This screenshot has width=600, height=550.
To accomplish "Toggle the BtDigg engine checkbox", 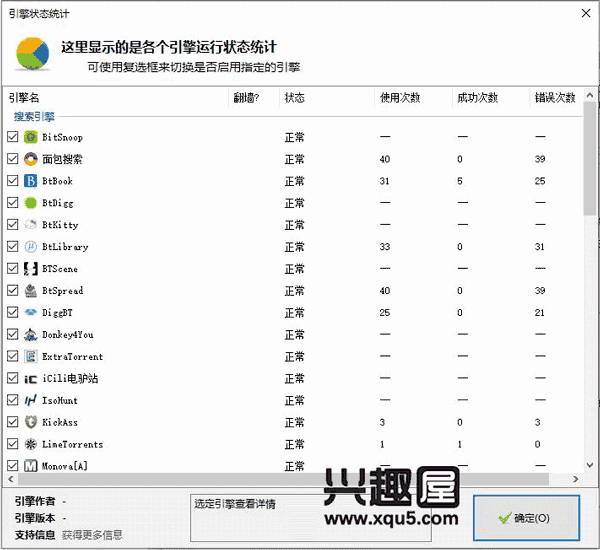I will click(13, 202).
